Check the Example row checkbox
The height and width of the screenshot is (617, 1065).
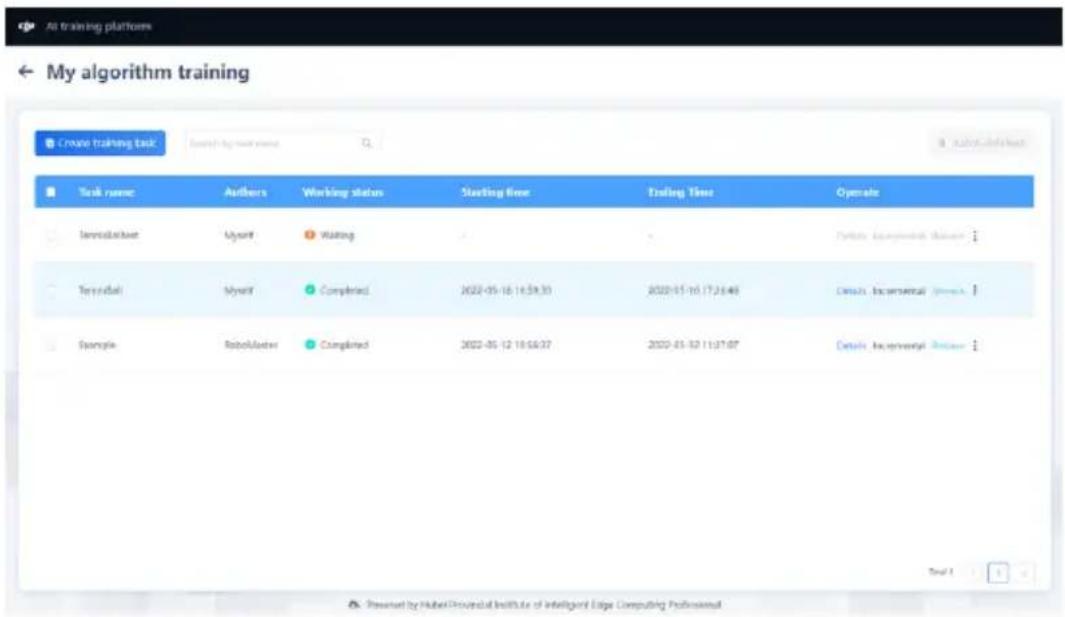click(50, 345)
